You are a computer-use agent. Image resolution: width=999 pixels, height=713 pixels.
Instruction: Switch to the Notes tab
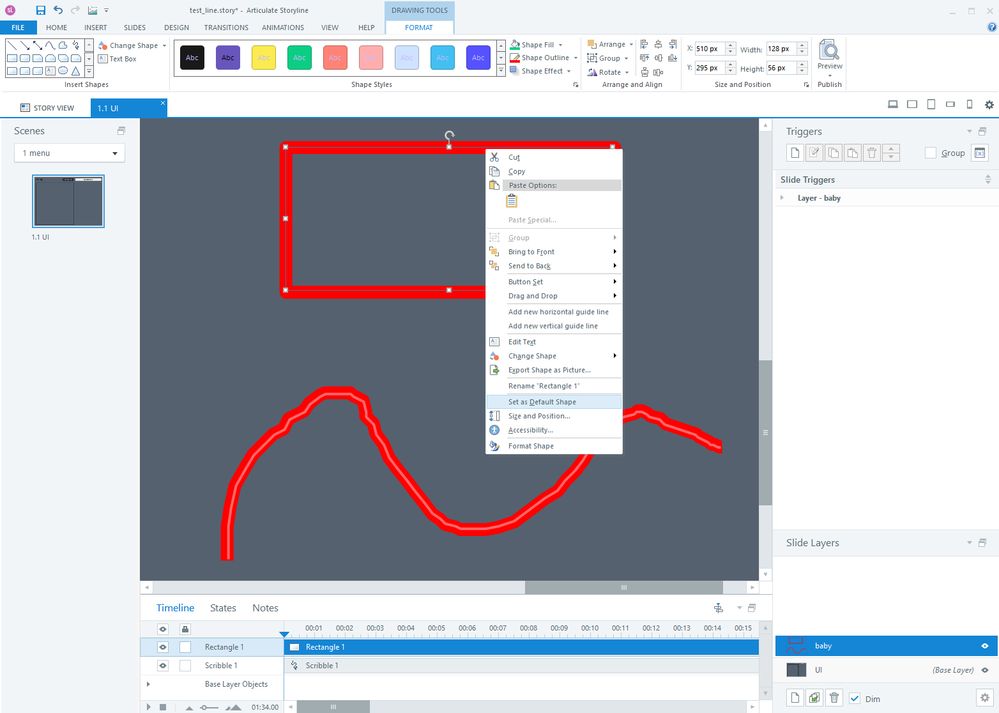[265, 608]
